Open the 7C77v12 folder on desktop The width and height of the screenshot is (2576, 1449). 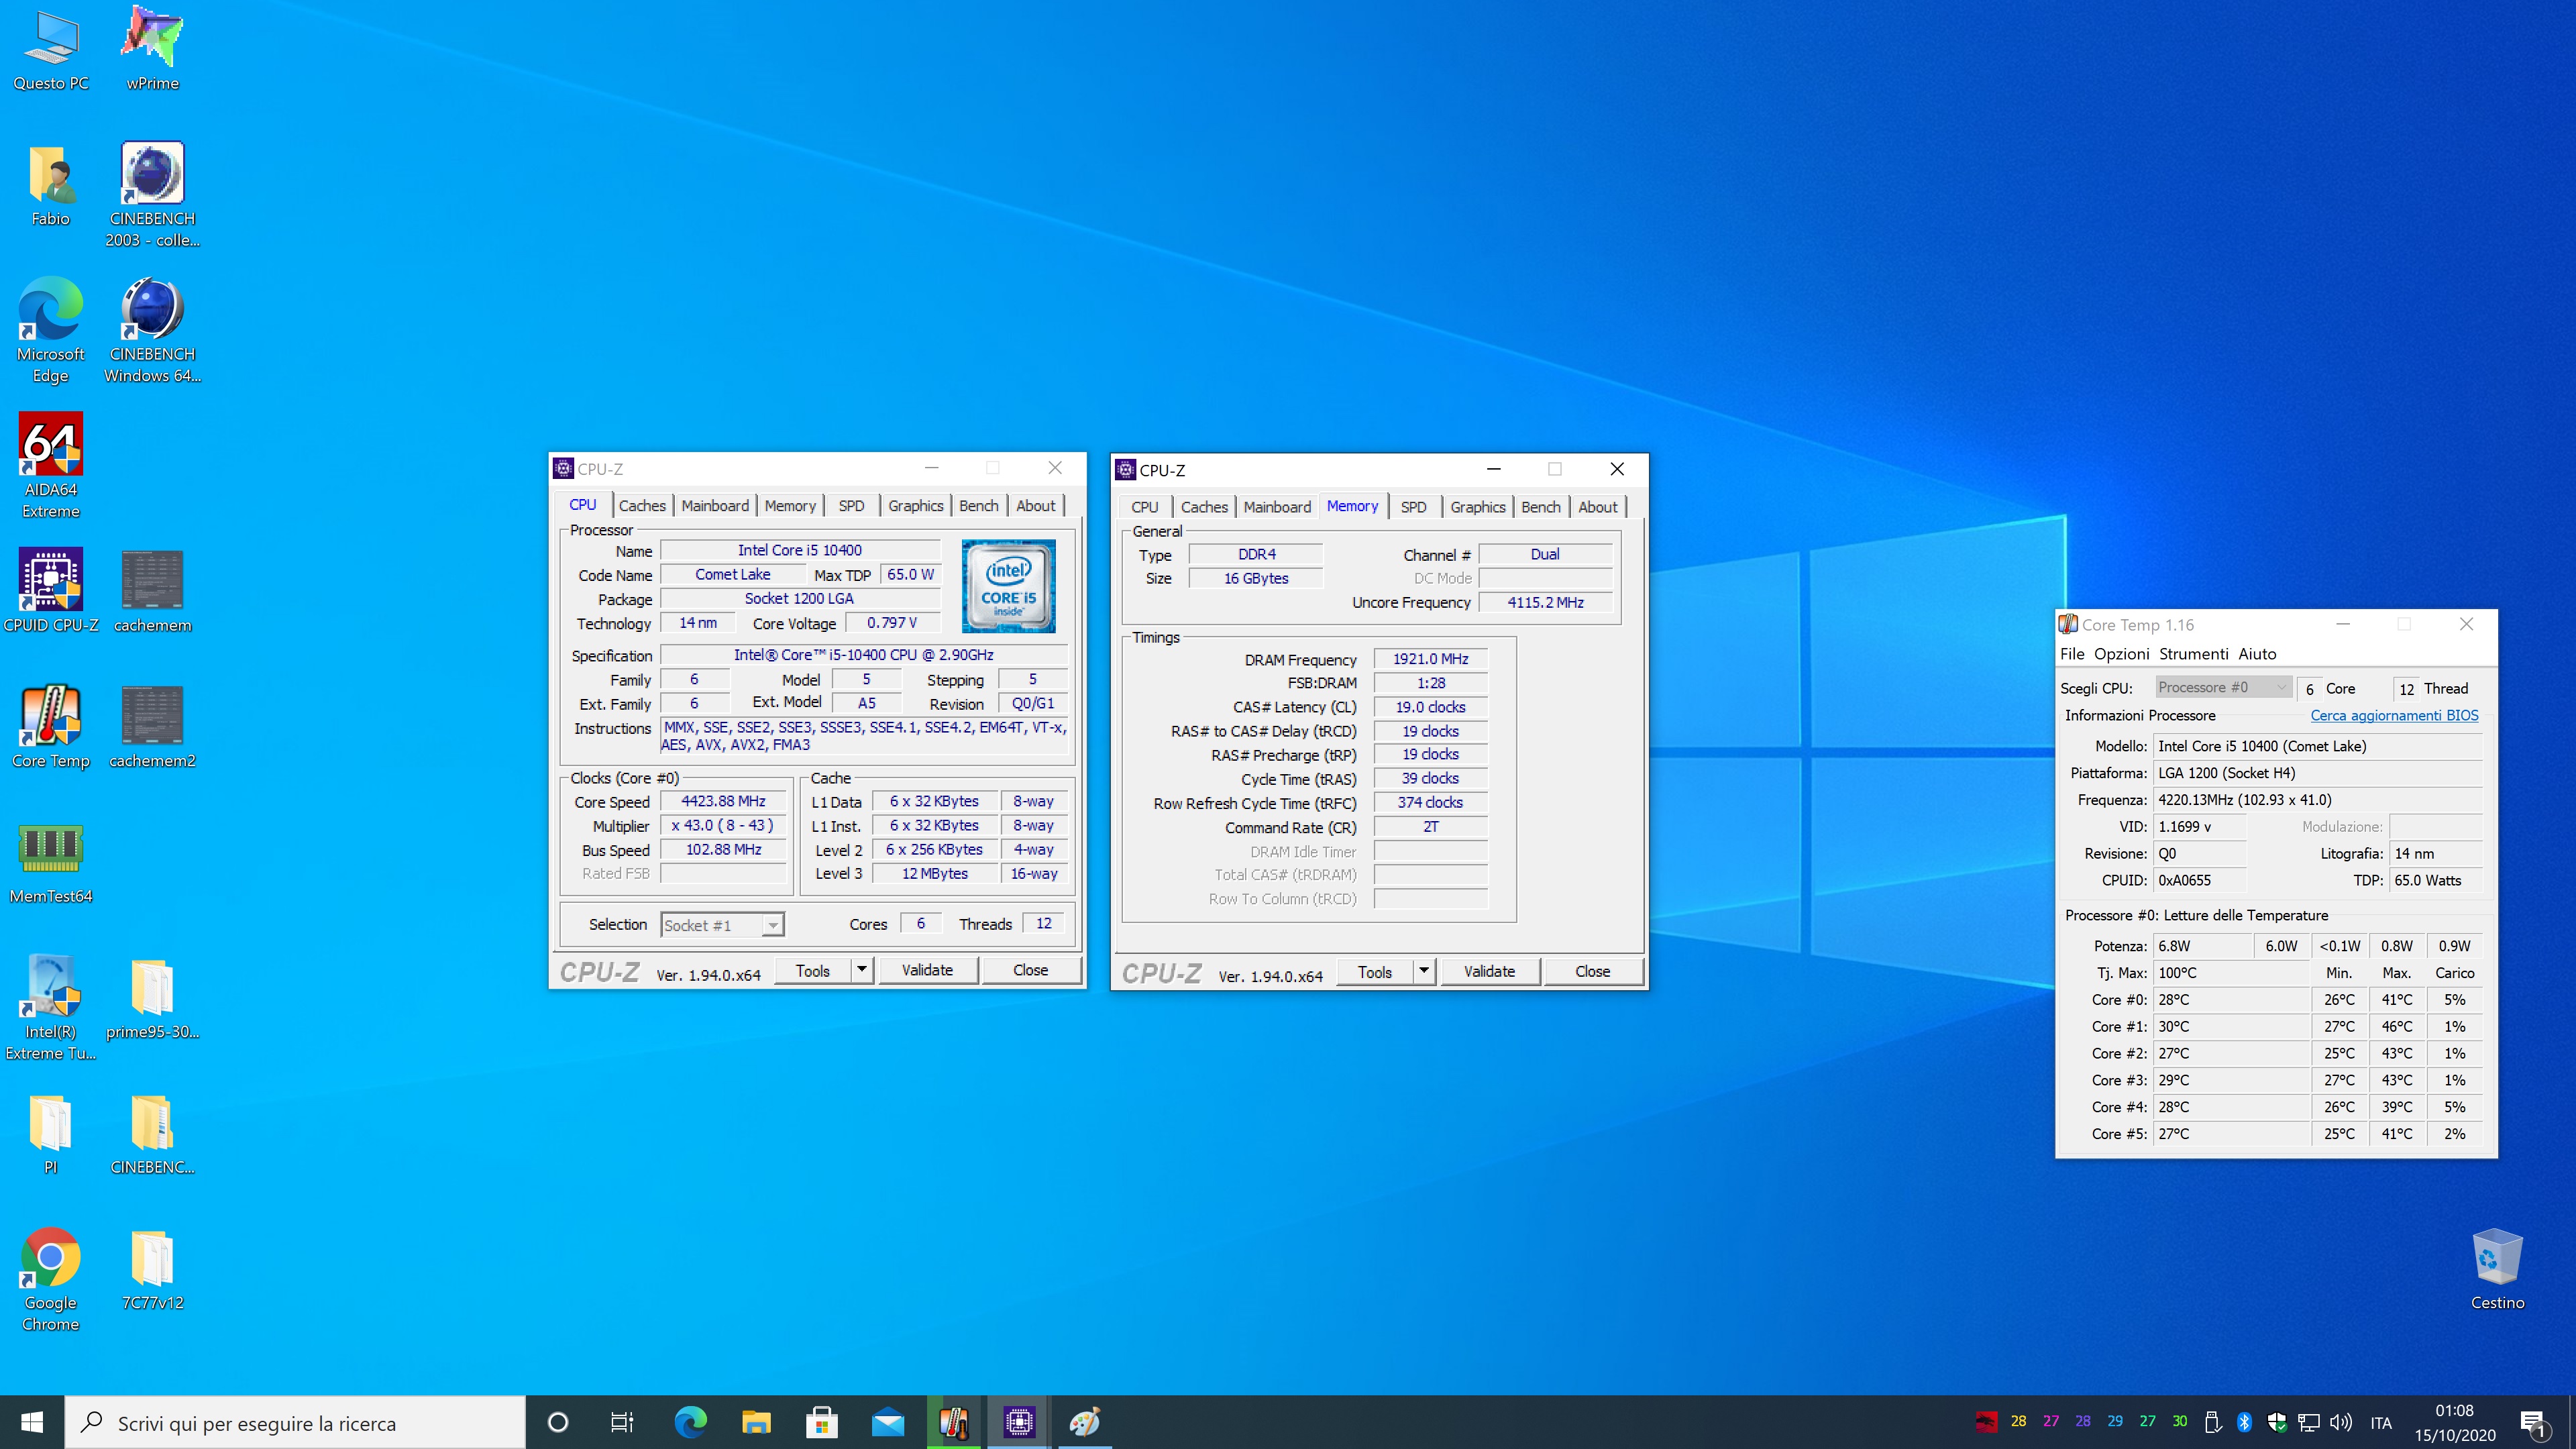(x=152, y=1269)
